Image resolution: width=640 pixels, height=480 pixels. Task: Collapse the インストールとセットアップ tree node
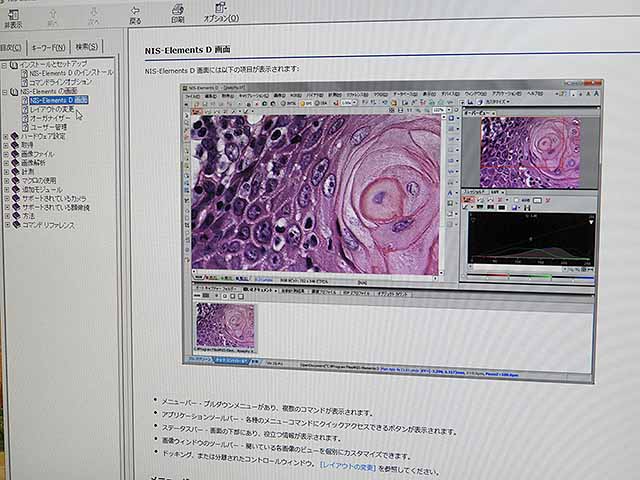tap(4, 66)
